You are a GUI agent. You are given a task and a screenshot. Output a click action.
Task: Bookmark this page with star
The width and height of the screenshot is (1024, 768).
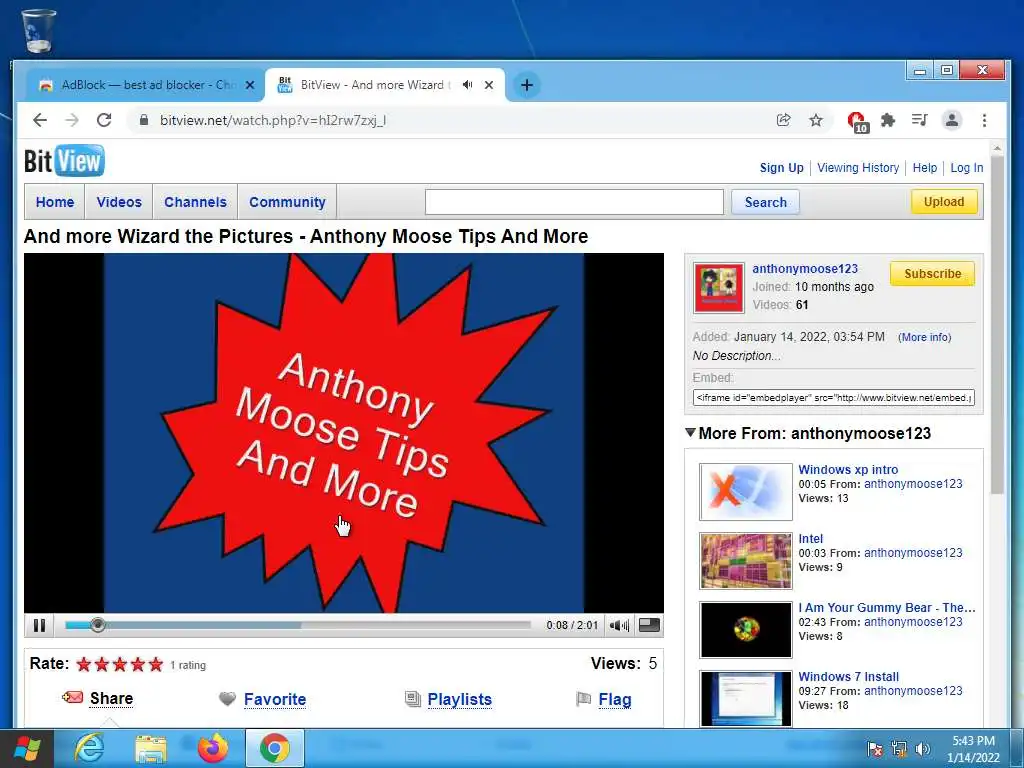point(816,120)
